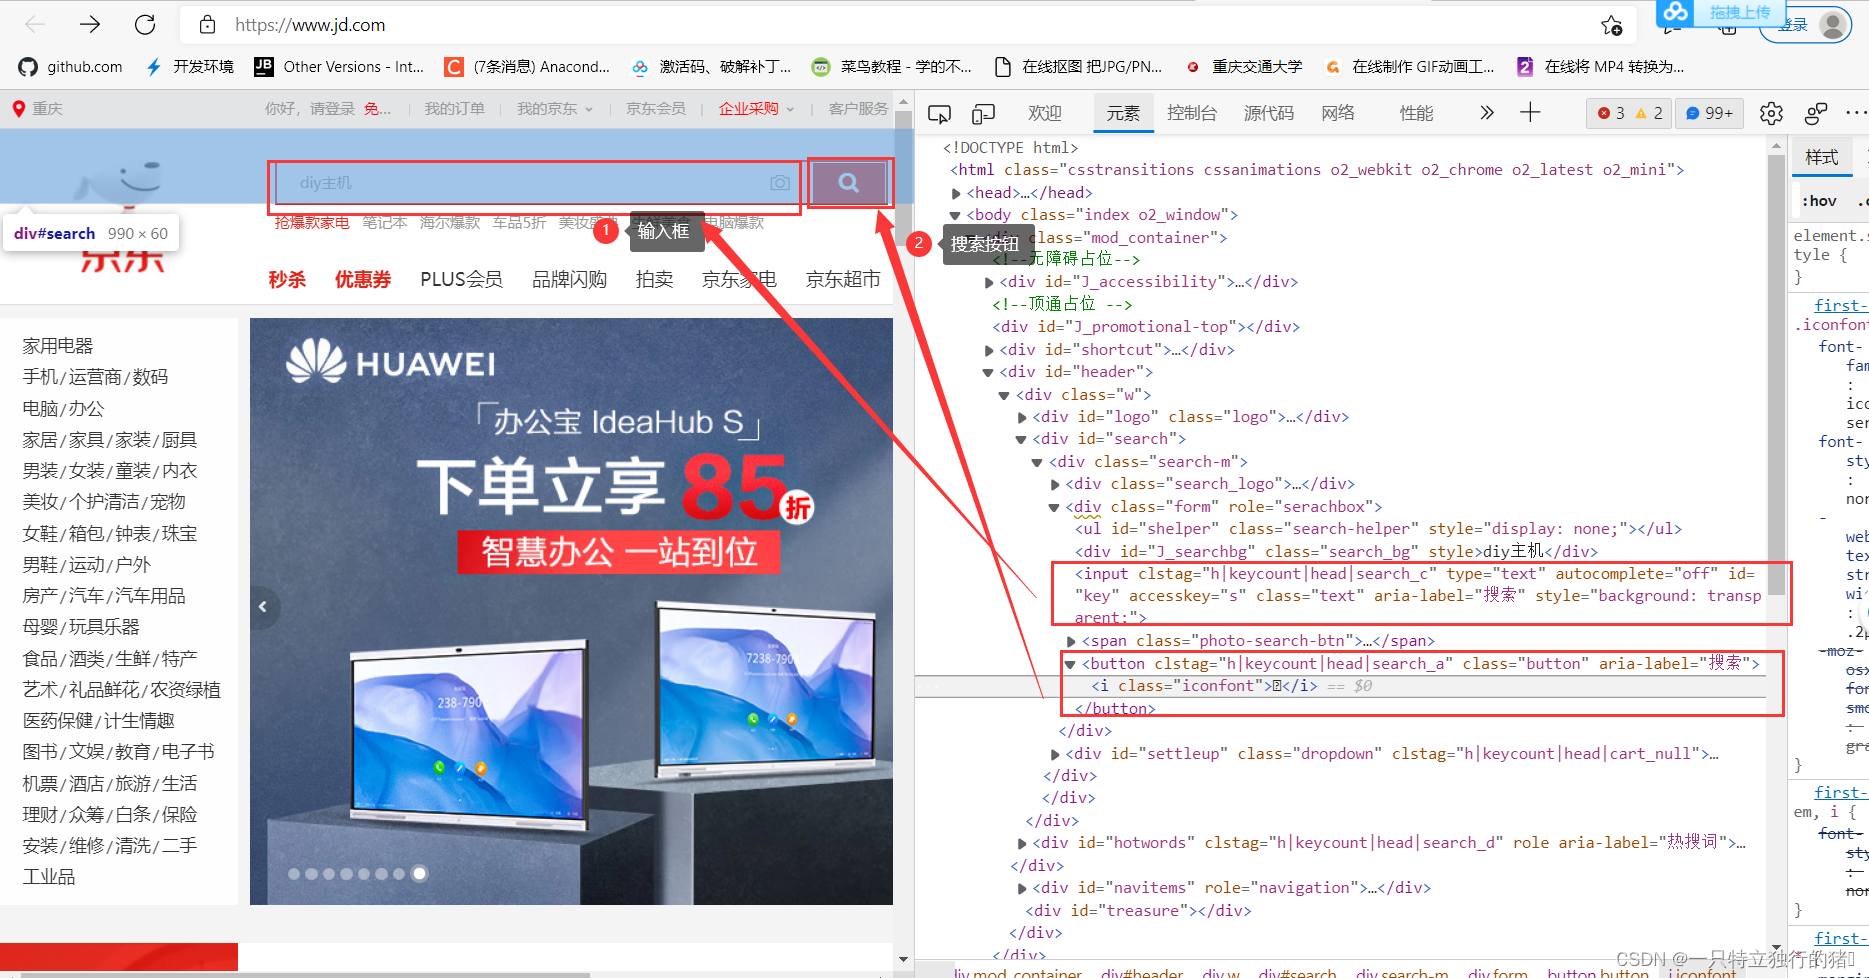This screenshot has width=1869, height=978.
Task: Open the 重庆交通大学 bookmark
Action: 1243,67
